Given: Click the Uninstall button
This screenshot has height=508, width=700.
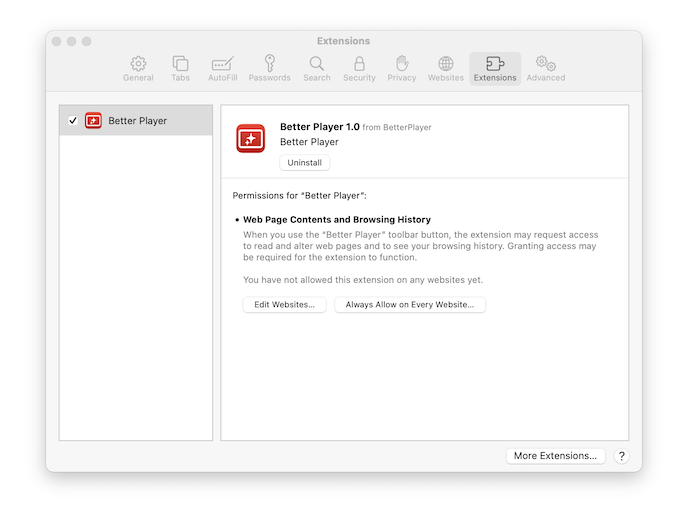Looking at the screenshot, I should click(304, 162).
